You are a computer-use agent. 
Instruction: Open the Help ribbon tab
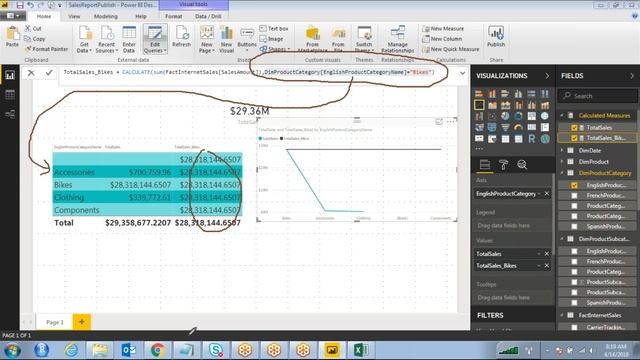point(141,16)
